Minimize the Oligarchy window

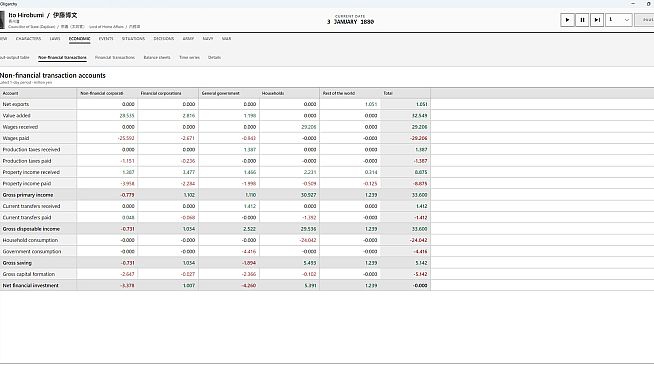pyautogui.click(x=633, y=4)
